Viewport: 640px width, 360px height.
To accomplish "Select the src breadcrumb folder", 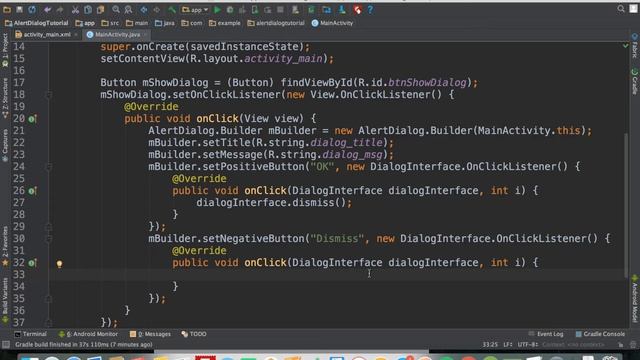I will click(x=110, y=23).
